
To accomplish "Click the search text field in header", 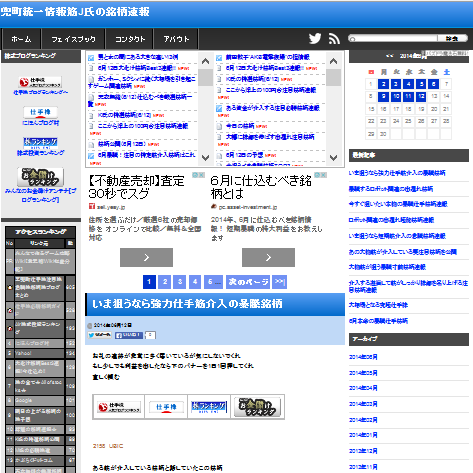I will pos(393,39).
